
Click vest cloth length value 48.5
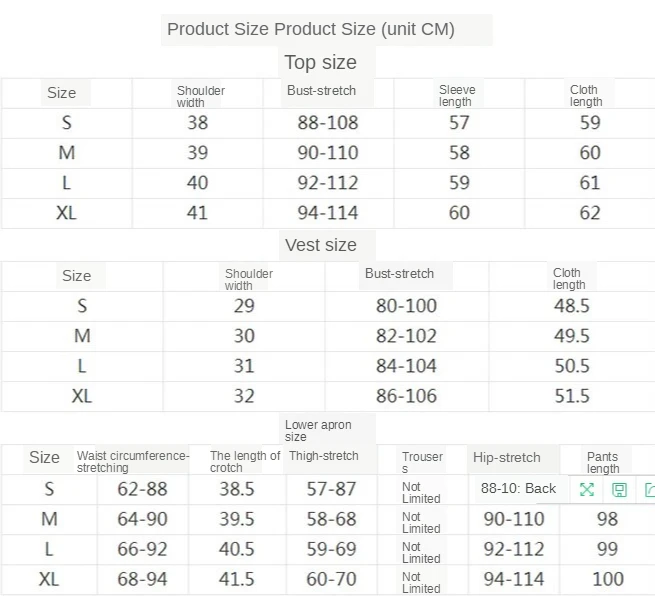[572, 306]
